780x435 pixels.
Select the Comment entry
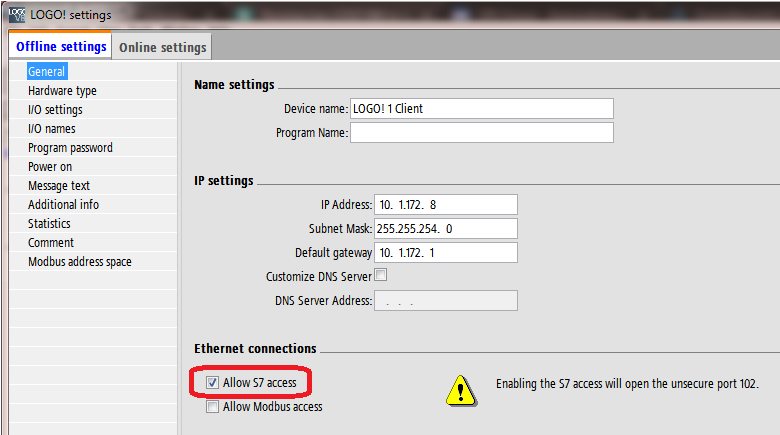coord(51,242)
